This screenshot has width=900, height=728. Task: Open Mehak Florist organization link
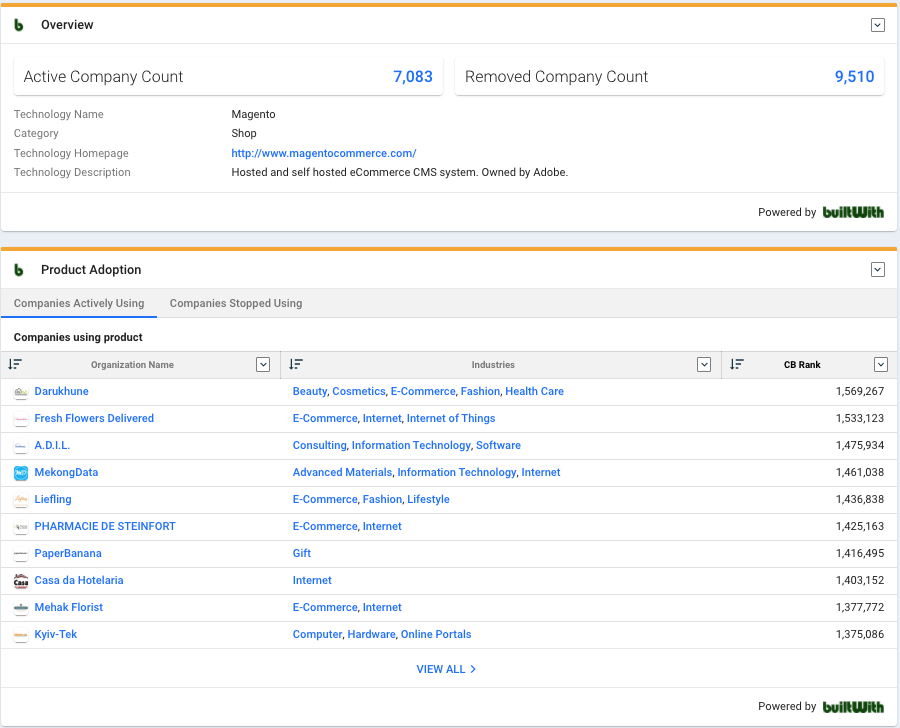pos(69,607)
